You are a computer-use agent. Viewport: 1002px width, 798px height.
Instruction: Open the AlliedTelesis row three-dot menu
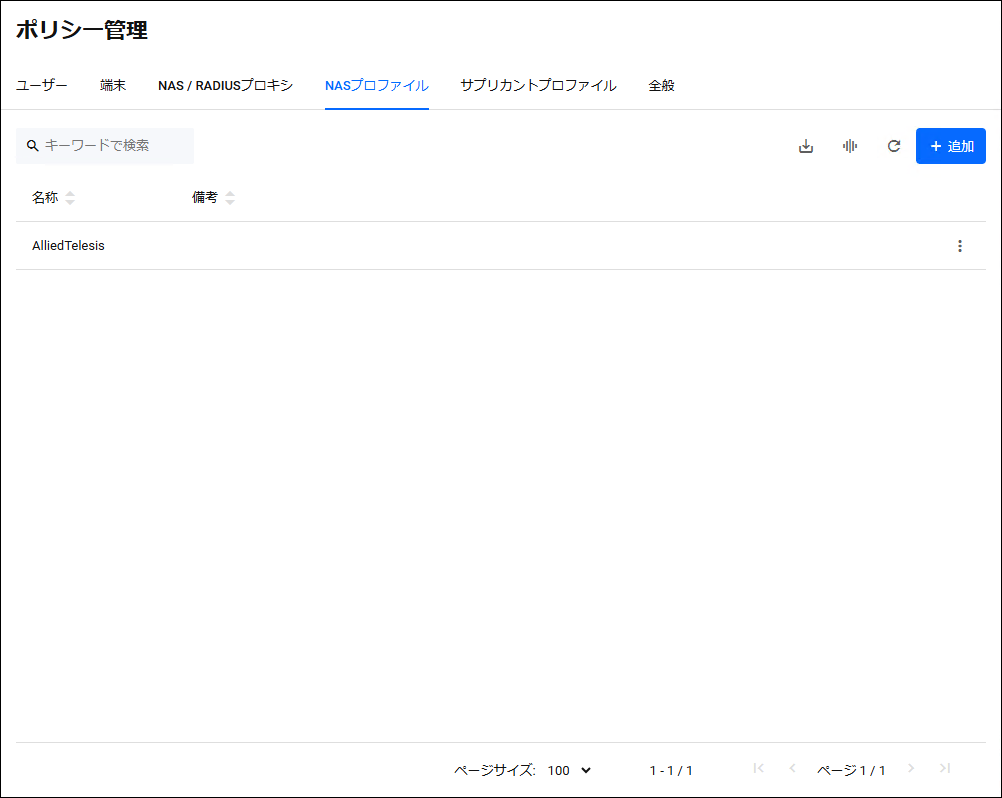pyautogui.click(x=959, y=246)
